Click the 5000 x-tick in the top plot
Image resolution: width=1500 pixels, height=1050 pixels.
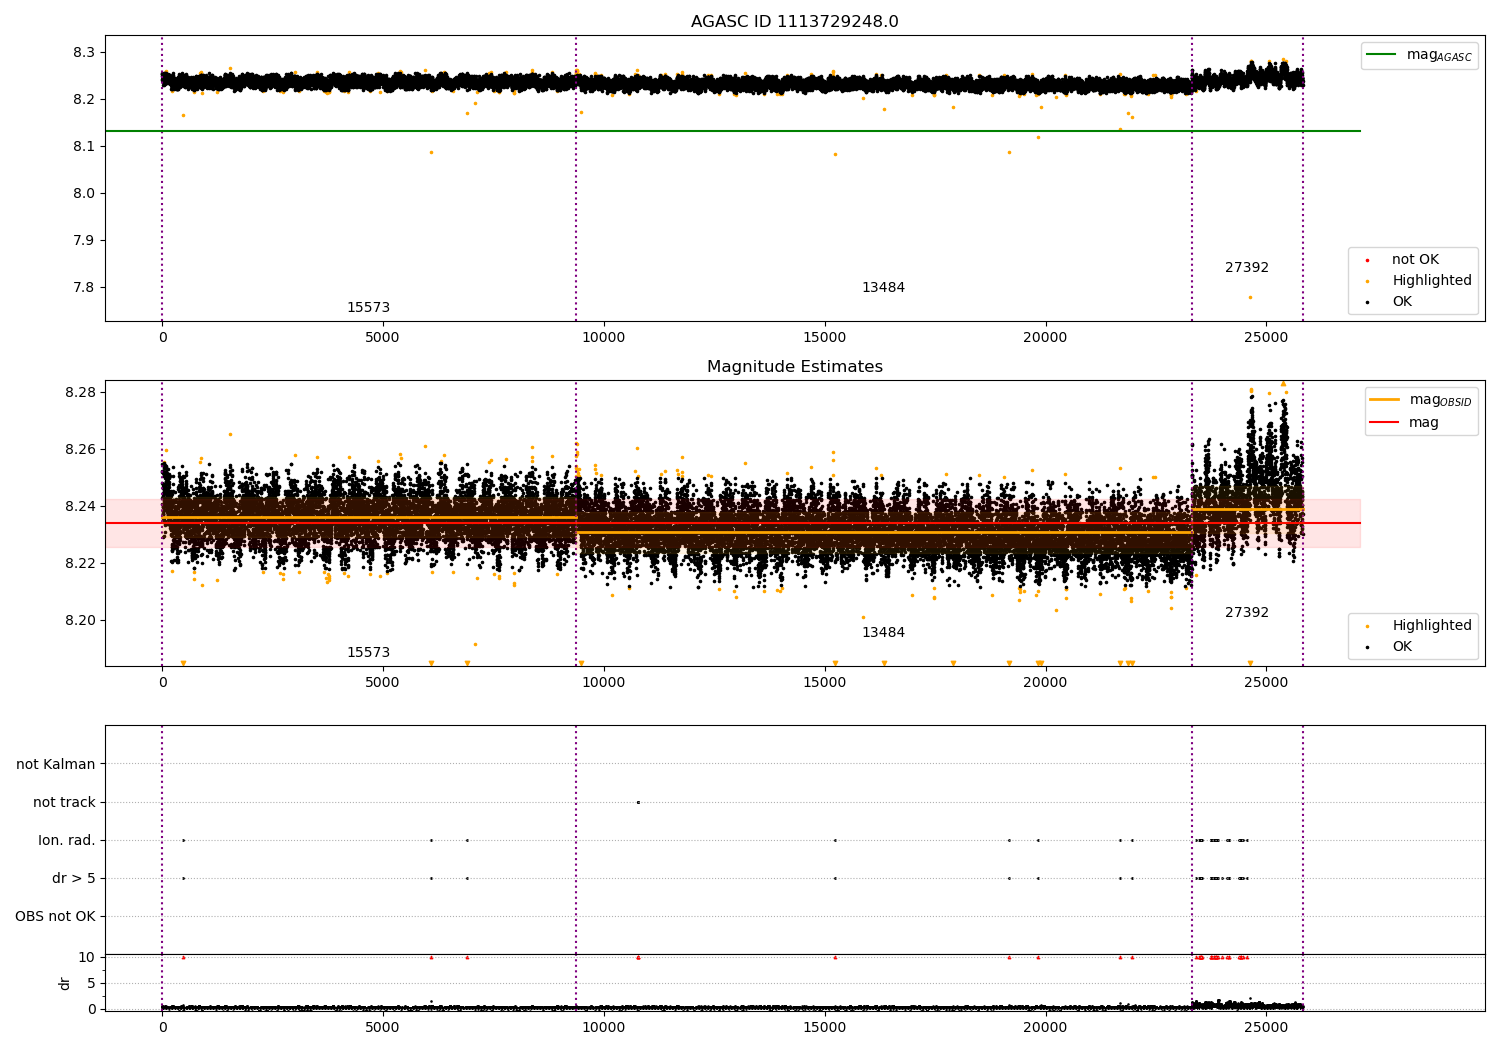[x=382, y=337]
